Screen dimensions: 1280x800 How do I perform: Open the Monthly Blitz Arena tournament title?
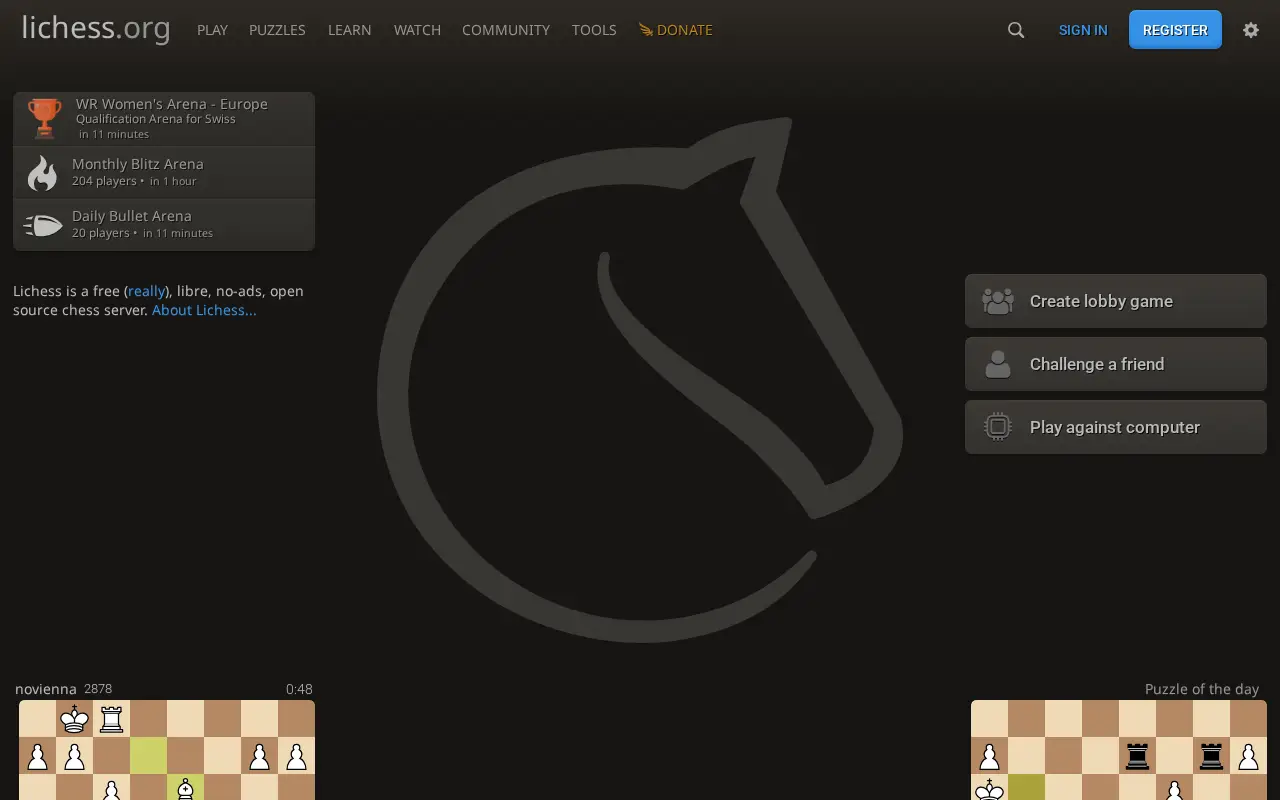138,164
